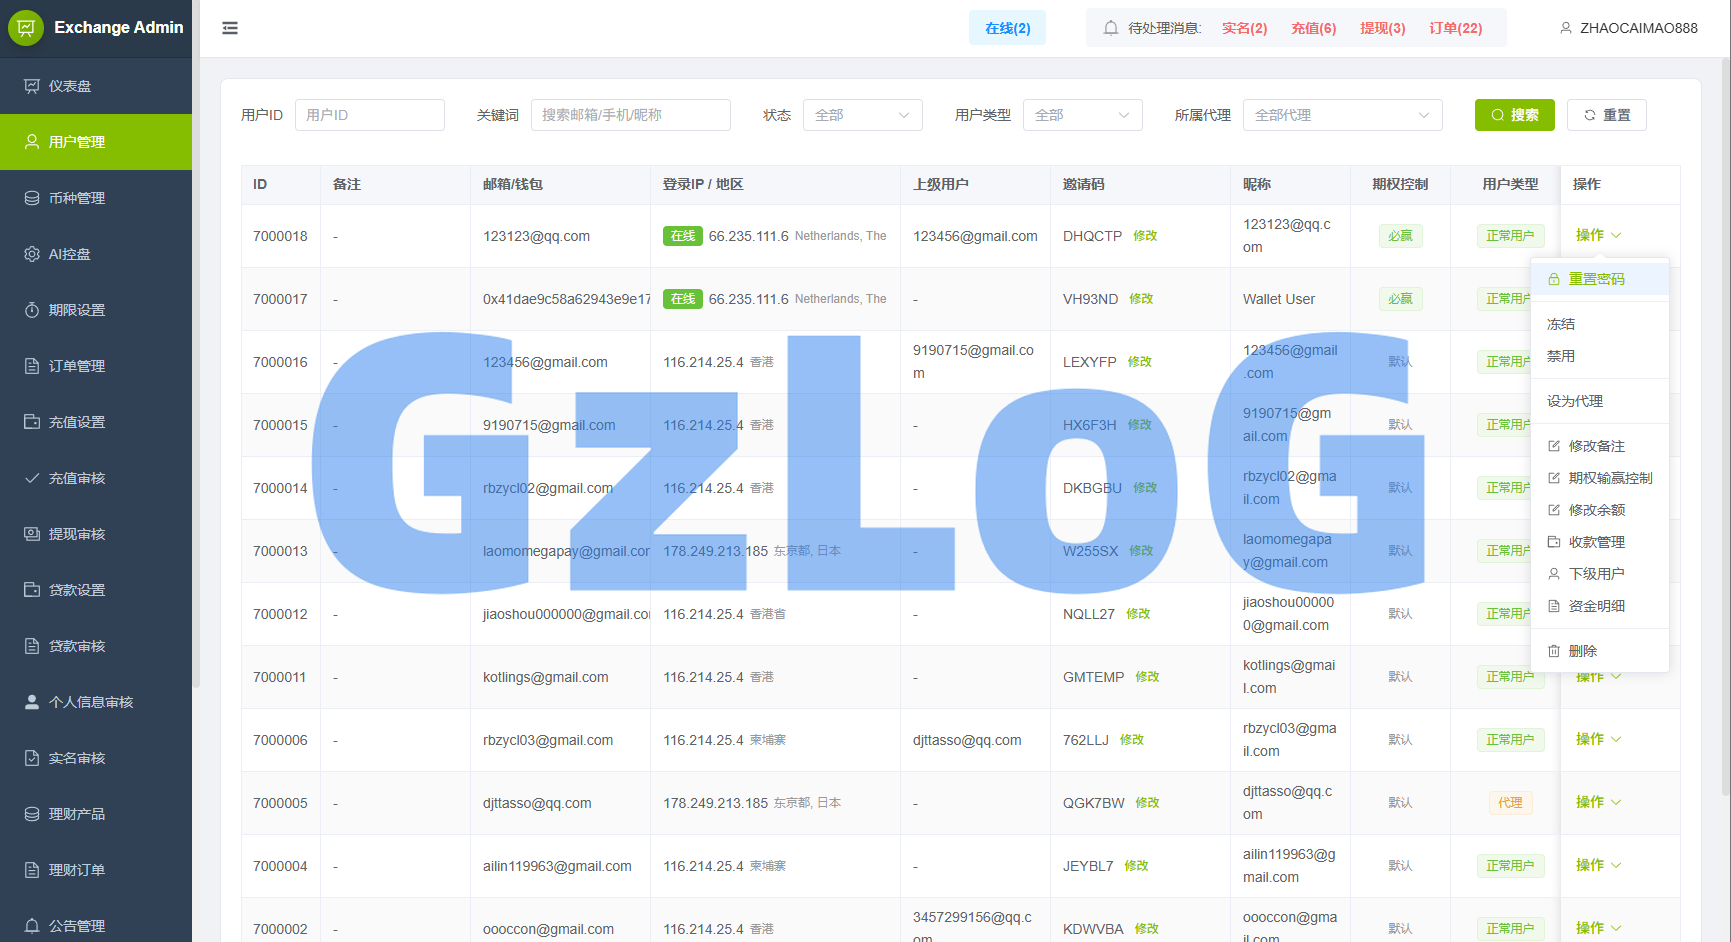Click the 提现审核 sidebar icon
Image resolution: width=1731 pixels, height=942 pixels.
point(32,534)
